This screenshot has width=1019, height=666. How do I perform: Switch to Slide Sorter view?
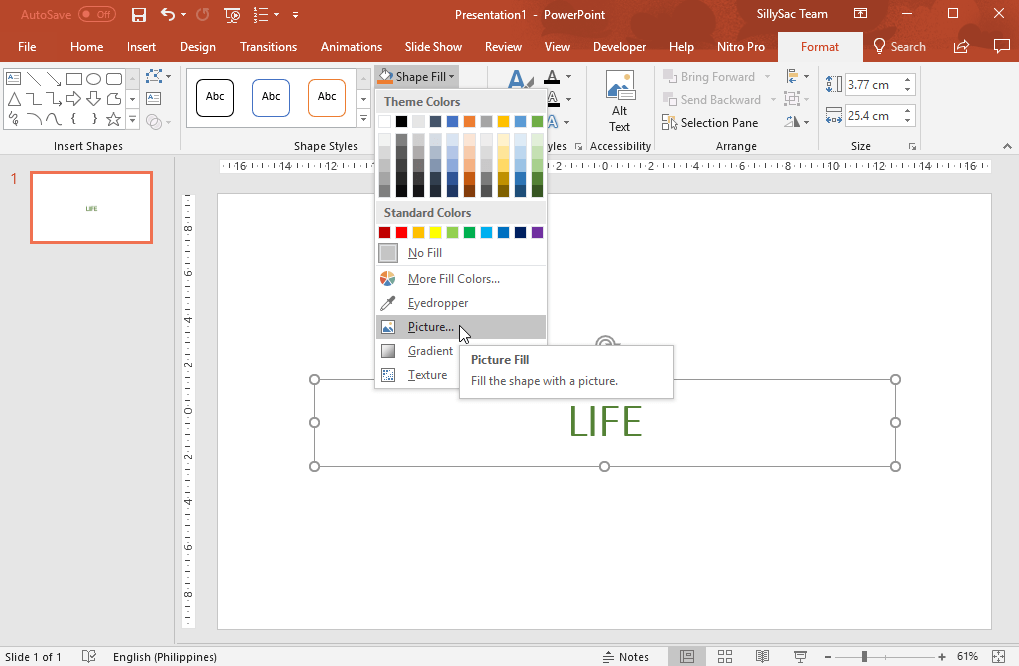(x=724, y=656)
